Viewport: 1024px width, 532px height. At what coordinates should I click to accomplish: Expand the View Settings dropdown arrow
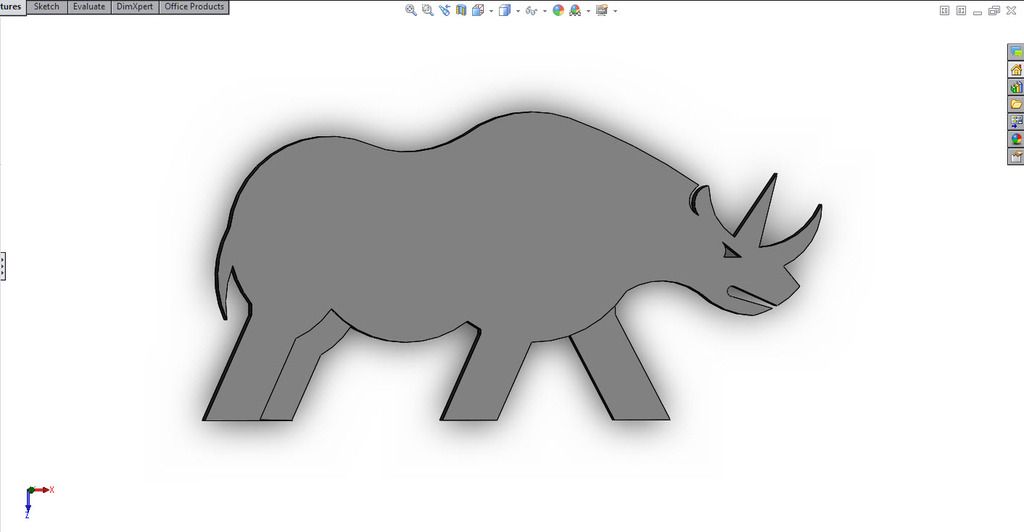(615, 11)
